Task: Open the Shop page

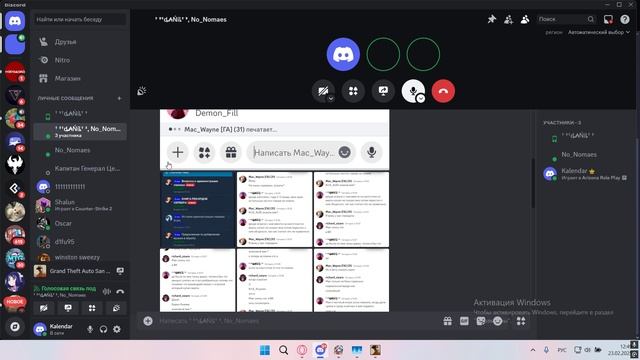Action: click(x=80, y=78)
